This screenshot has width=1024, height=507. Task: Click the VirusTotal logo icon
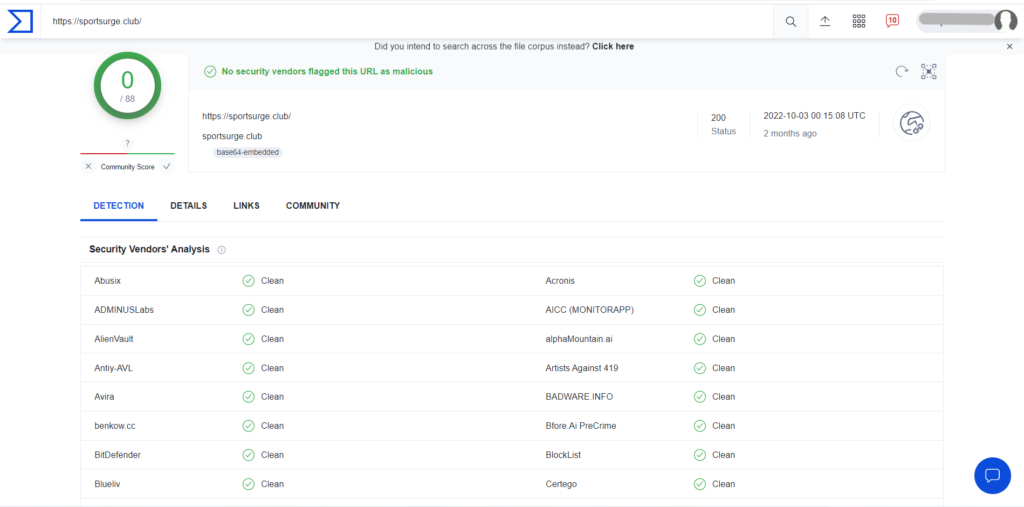(x=20, y=21)
